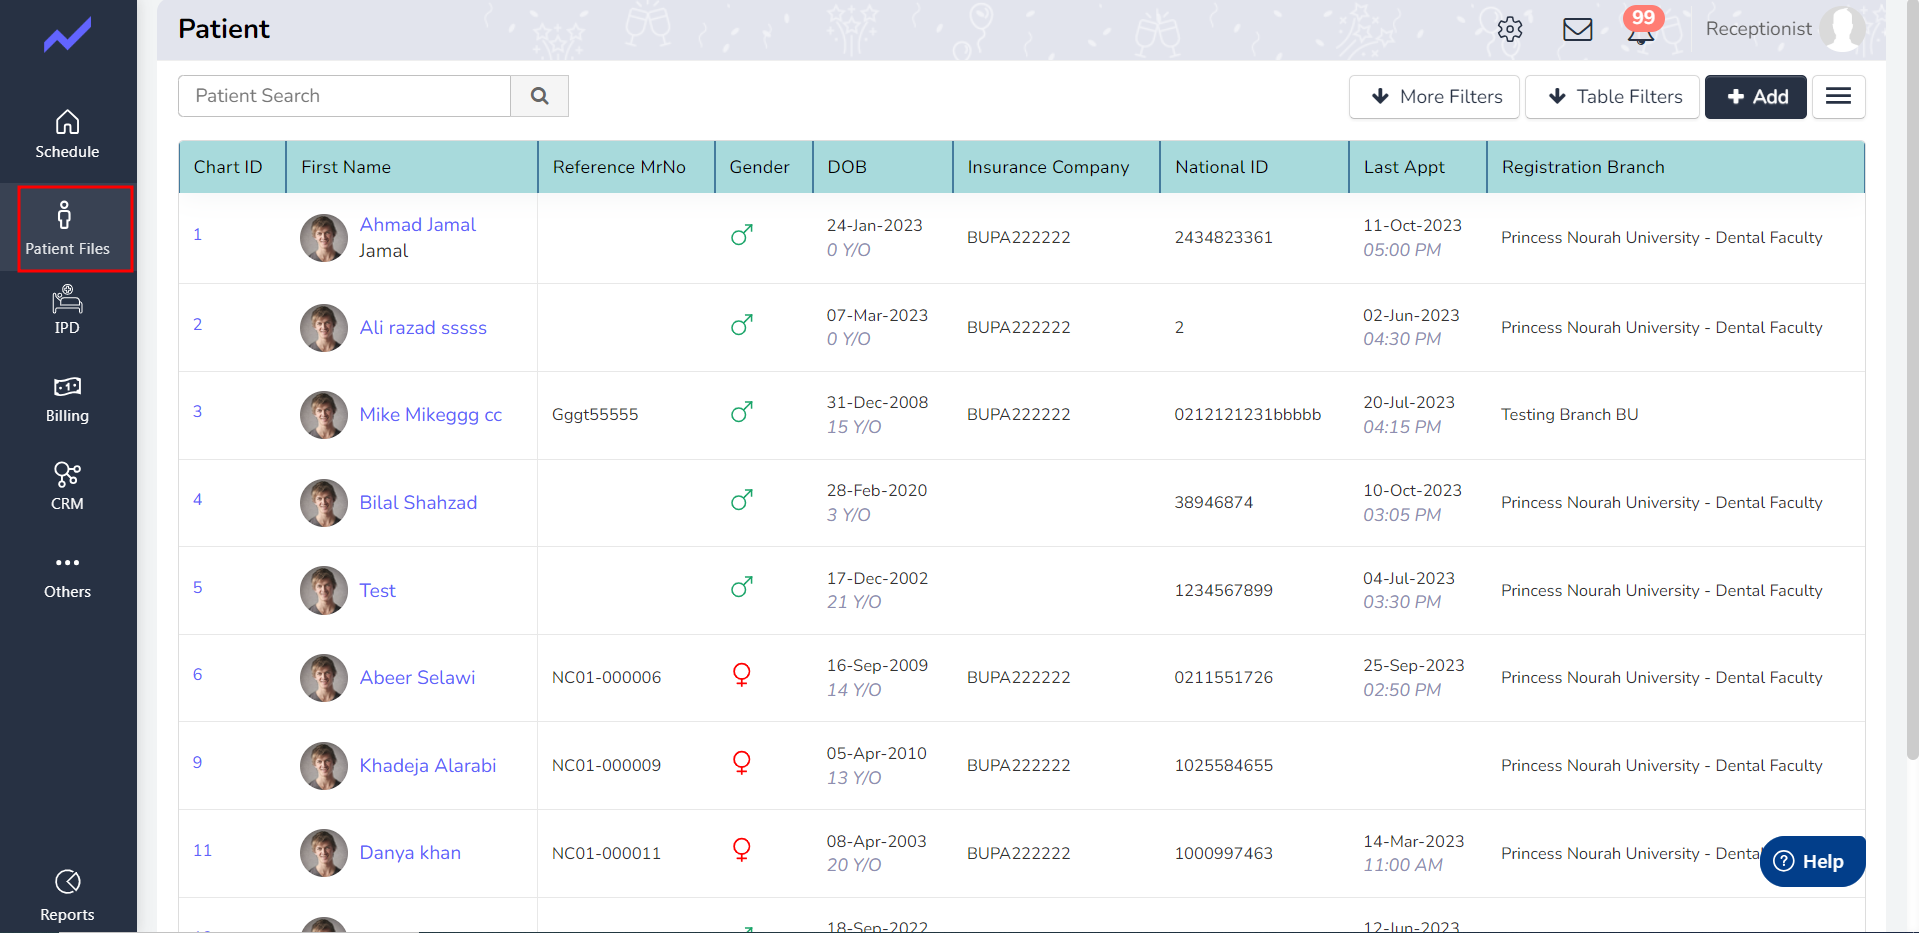Click reference number Gggt55555
This screenshot has height=933, width=1919.
click(x=595, y=415)
